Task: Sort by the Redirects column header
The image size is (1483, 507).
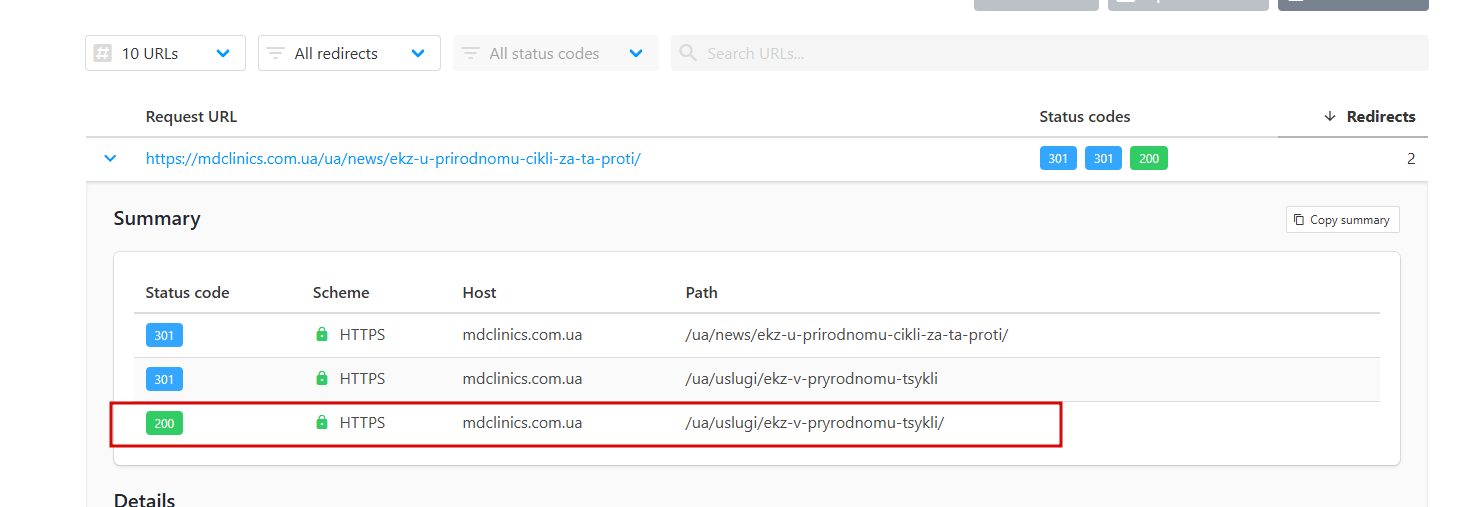Action: tap(1380, 117)
